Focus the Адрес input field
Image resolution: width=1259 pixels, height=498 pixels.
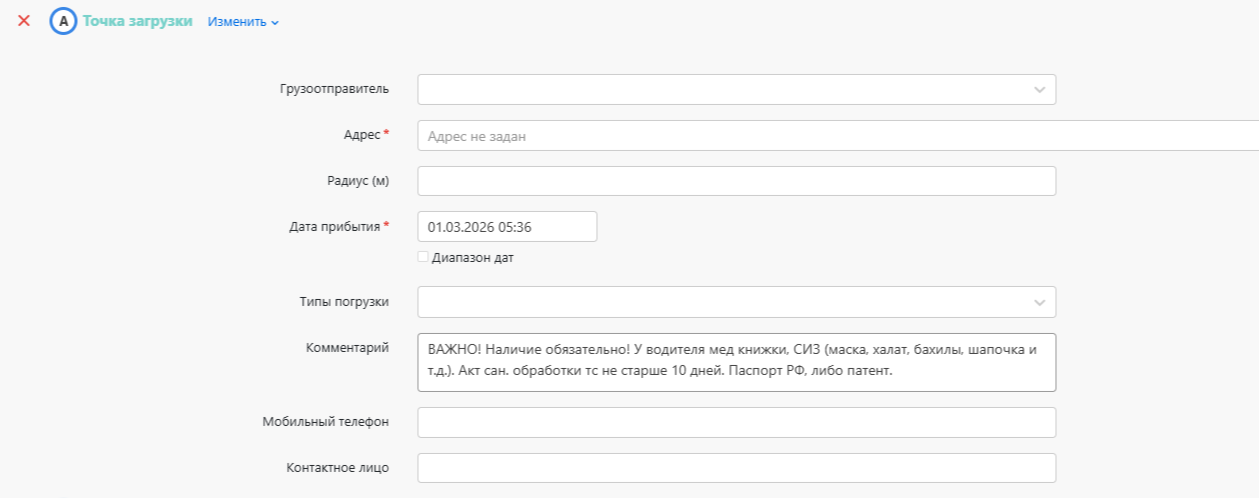(x=838, y=136)
